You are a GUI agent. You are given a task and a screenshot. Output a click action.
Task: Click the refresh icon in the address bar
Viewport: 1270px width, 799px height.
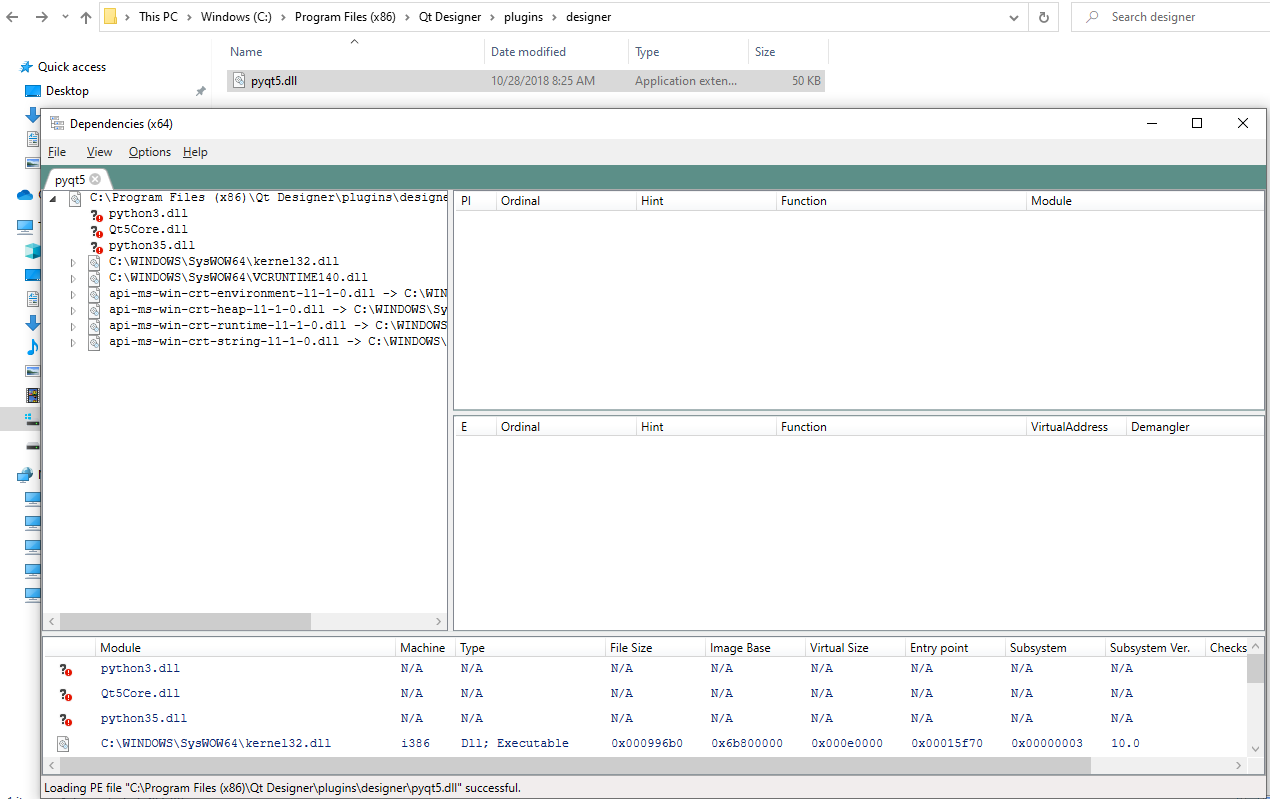pyautogui.click(x=1043, y=17)
